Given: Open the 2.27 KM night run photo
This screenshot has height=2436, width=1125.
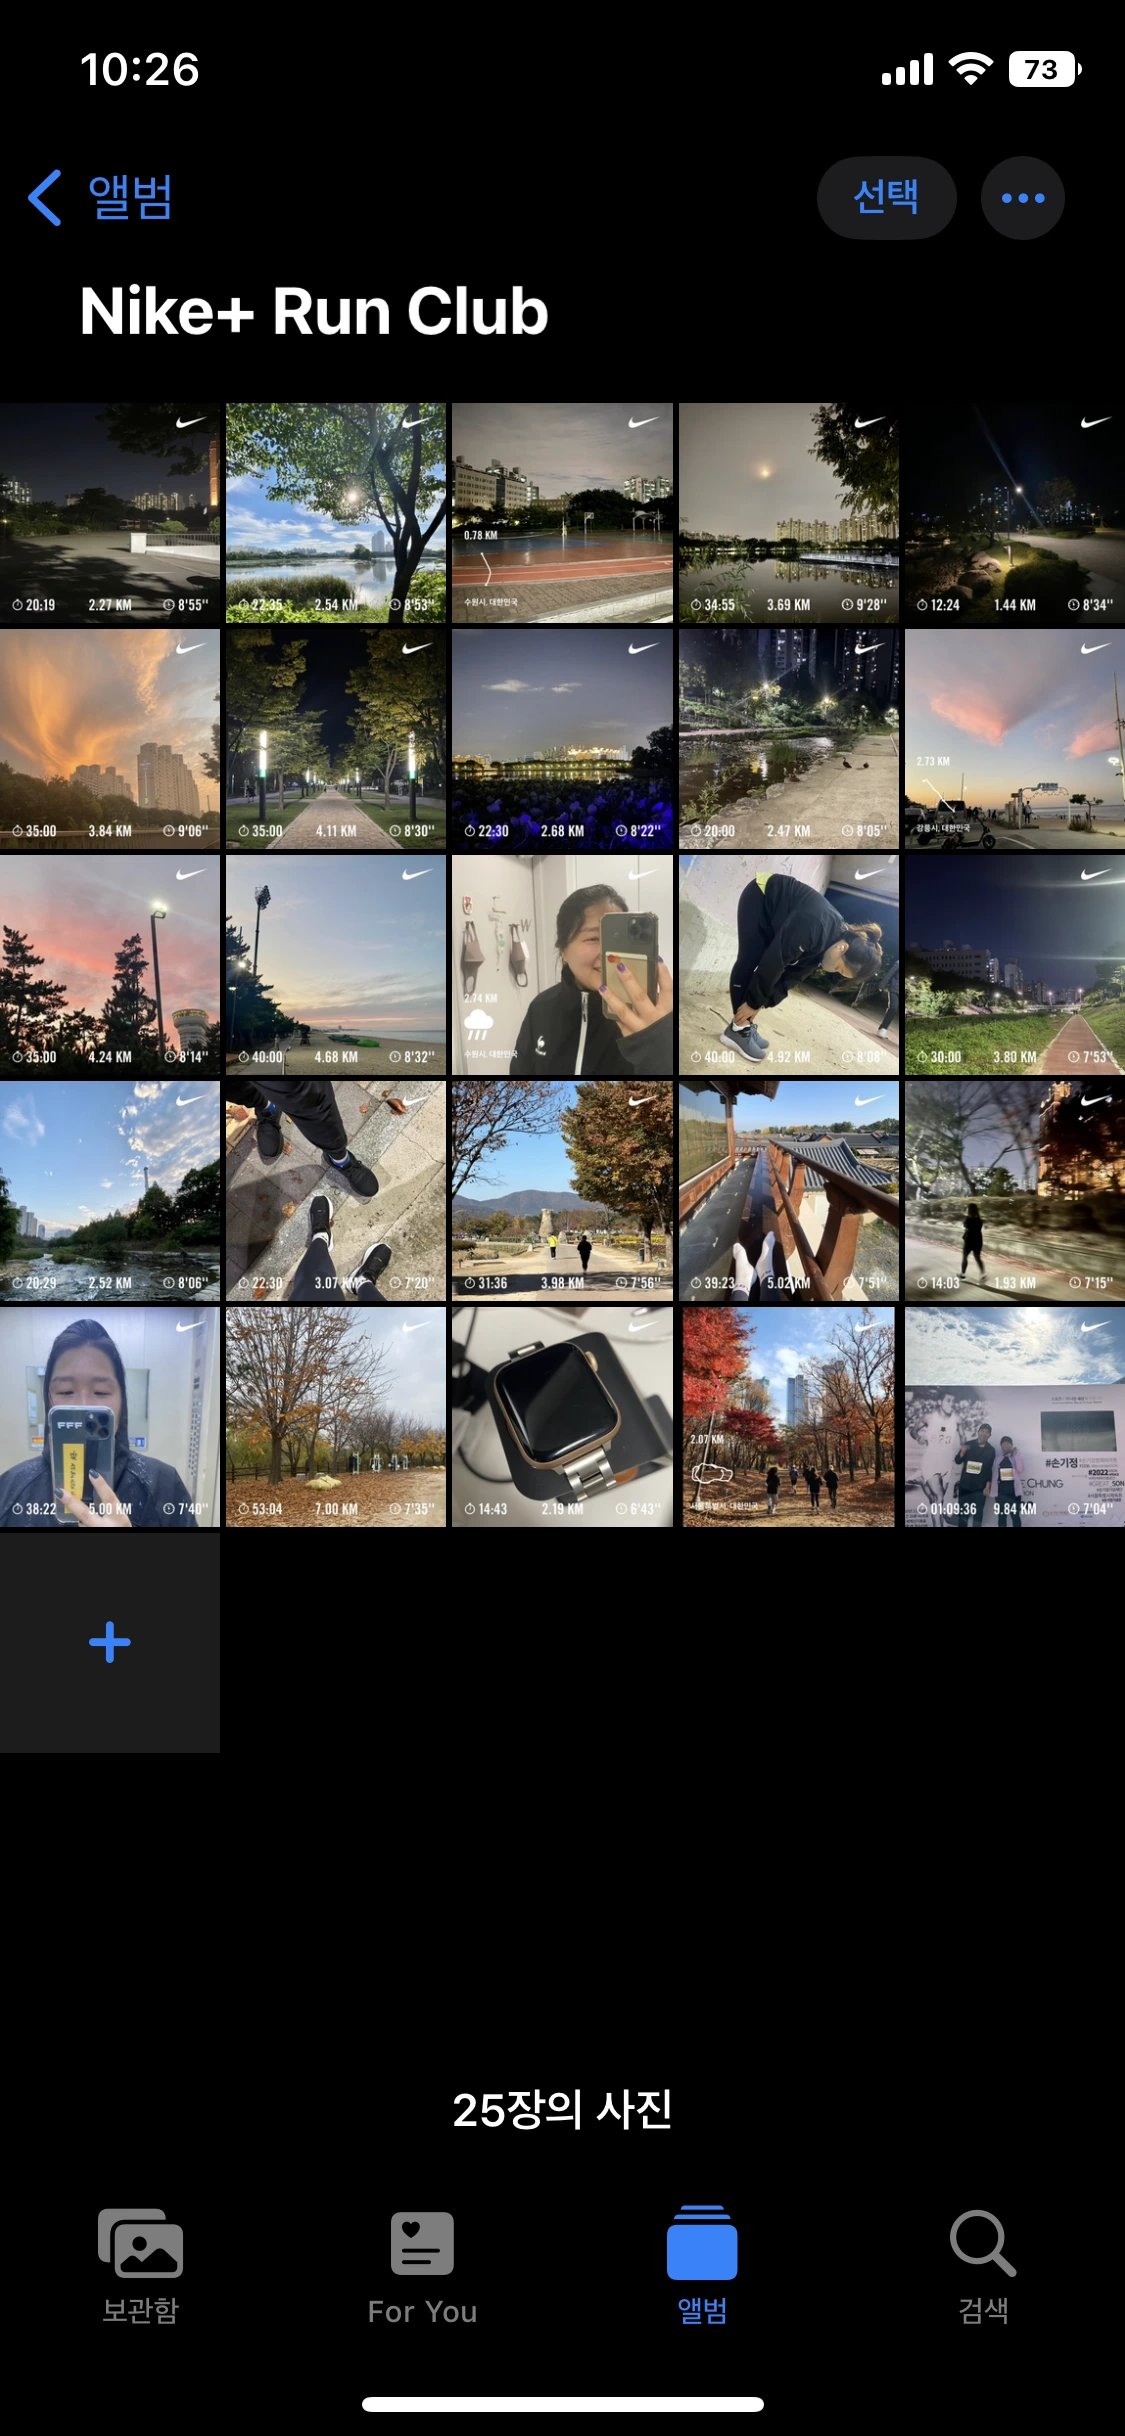Looking at the screenshot, I should (110, 513).
